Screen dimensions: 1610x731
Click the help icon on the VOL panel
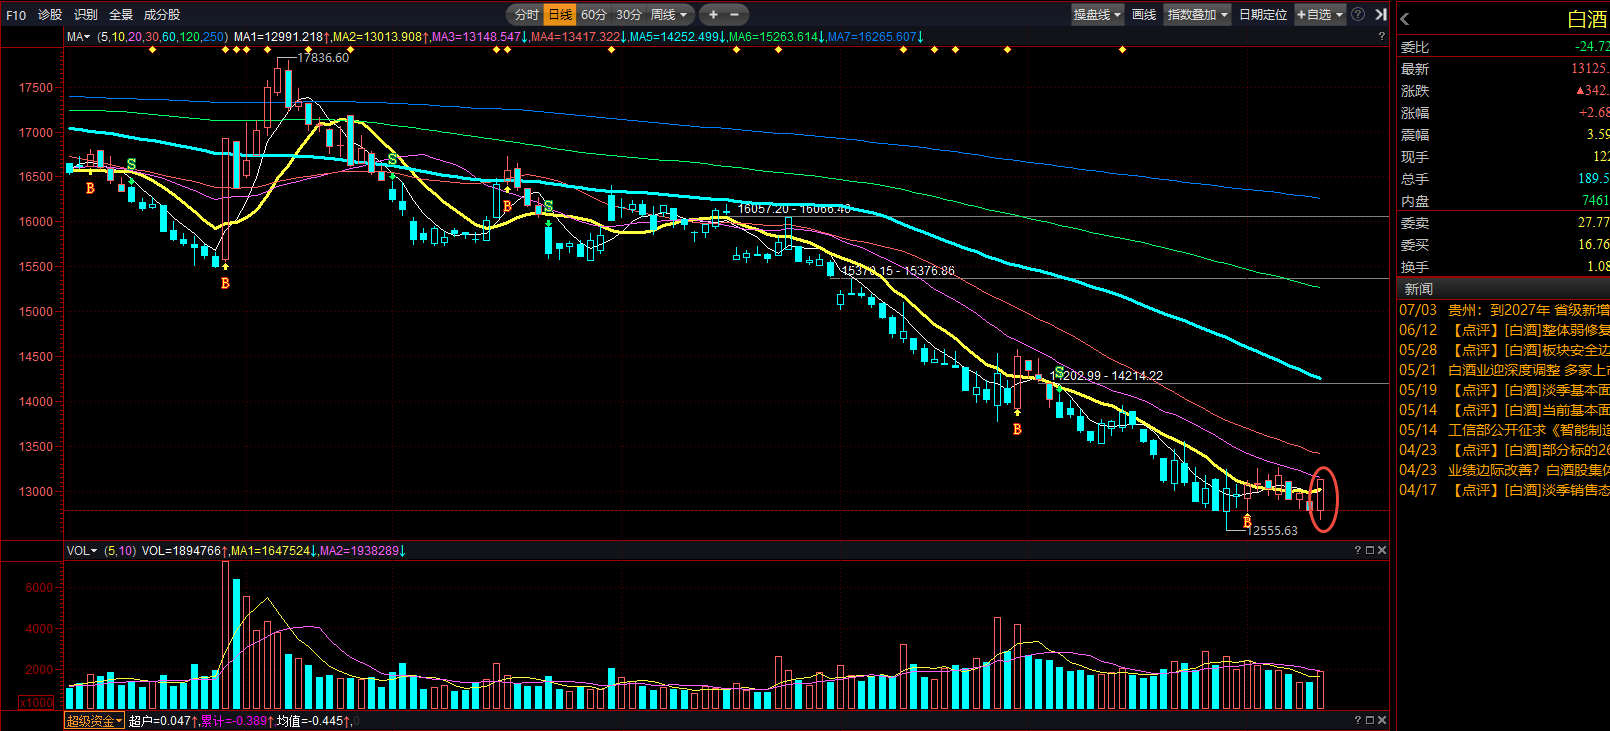(x=1358, y=550)
